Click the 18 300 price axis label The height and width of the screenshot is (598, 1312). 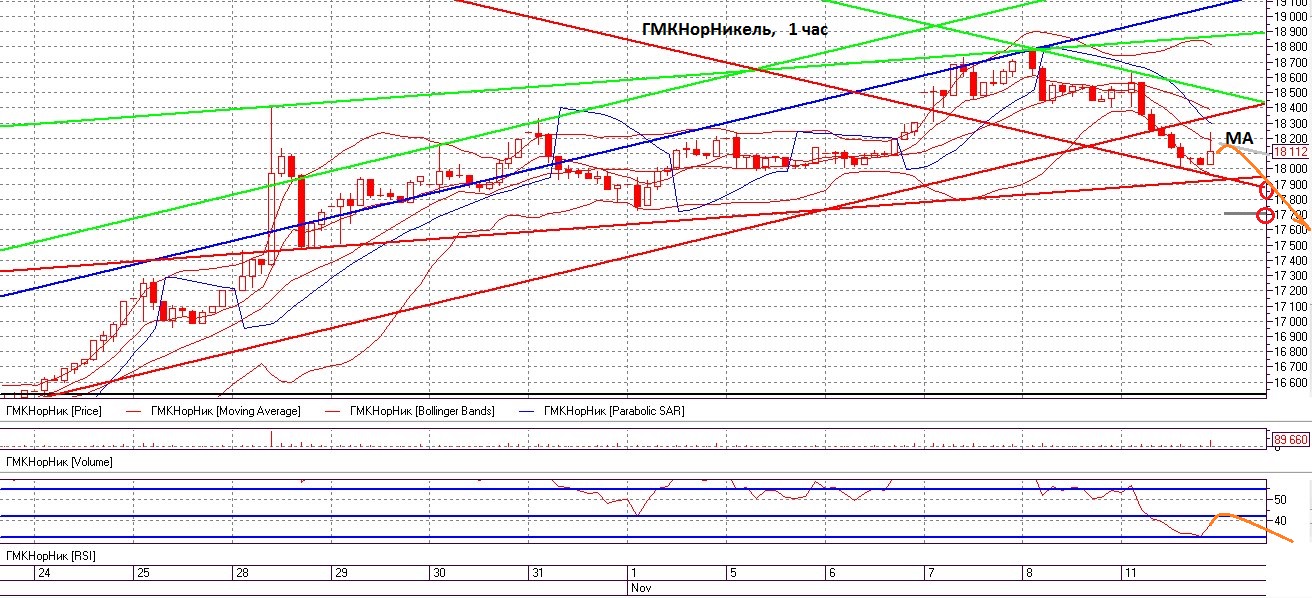1291,123
